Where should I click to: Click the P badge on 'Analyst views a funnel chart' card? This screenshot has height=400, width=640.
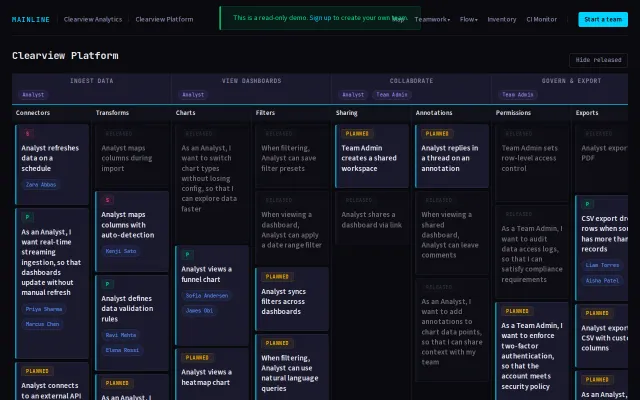click(187, 255)
